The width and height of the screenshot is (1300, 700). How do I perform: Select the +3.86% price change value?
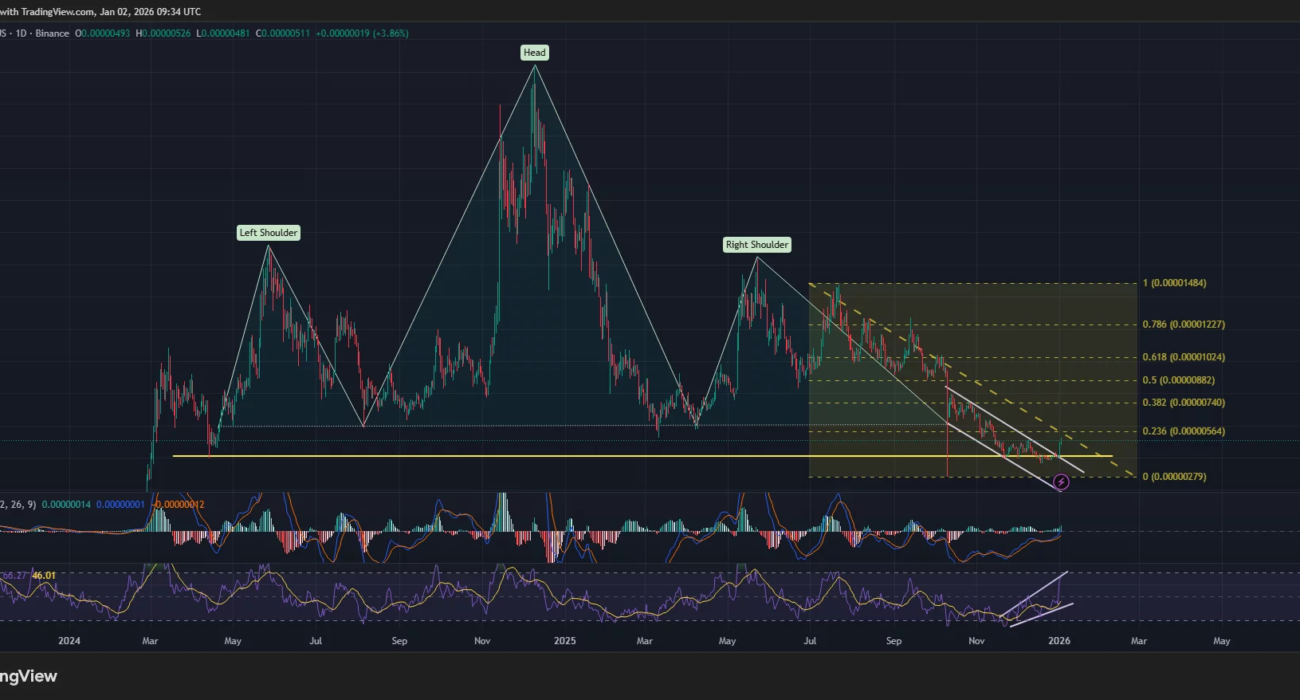coord(389,33)
